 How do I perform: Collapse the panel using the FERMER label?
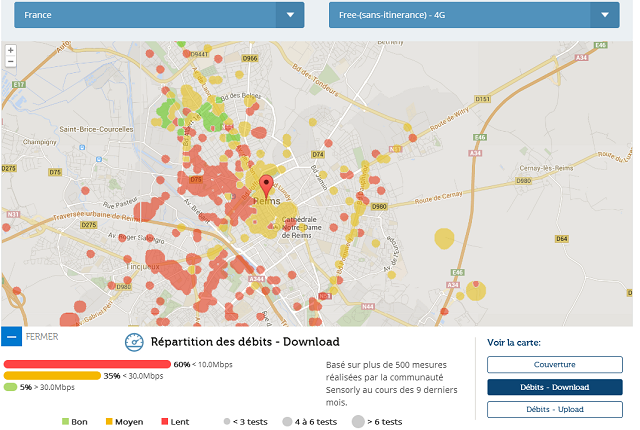click(x=42, y=337)
